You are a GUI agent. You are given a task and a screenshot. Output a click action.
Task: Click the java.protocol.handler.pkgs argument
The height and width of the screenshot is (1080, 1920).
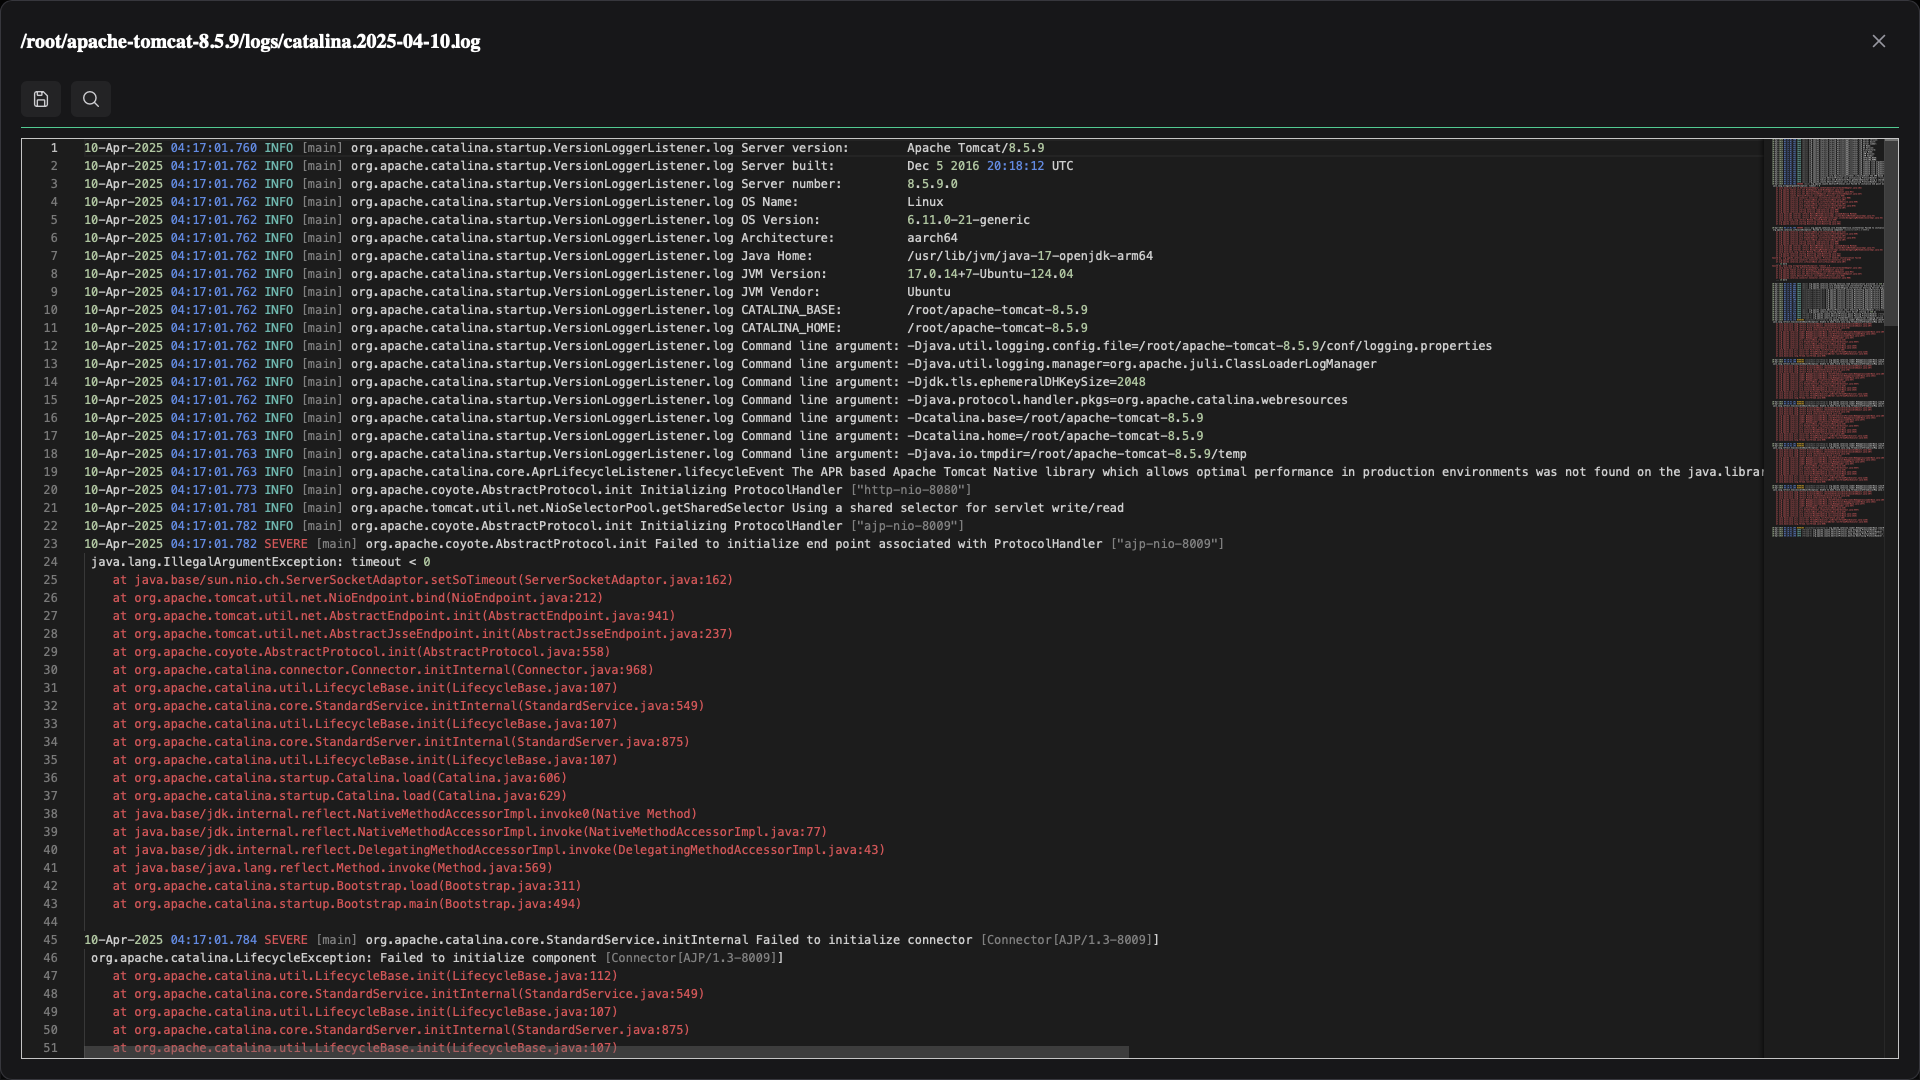(1127, 400)
